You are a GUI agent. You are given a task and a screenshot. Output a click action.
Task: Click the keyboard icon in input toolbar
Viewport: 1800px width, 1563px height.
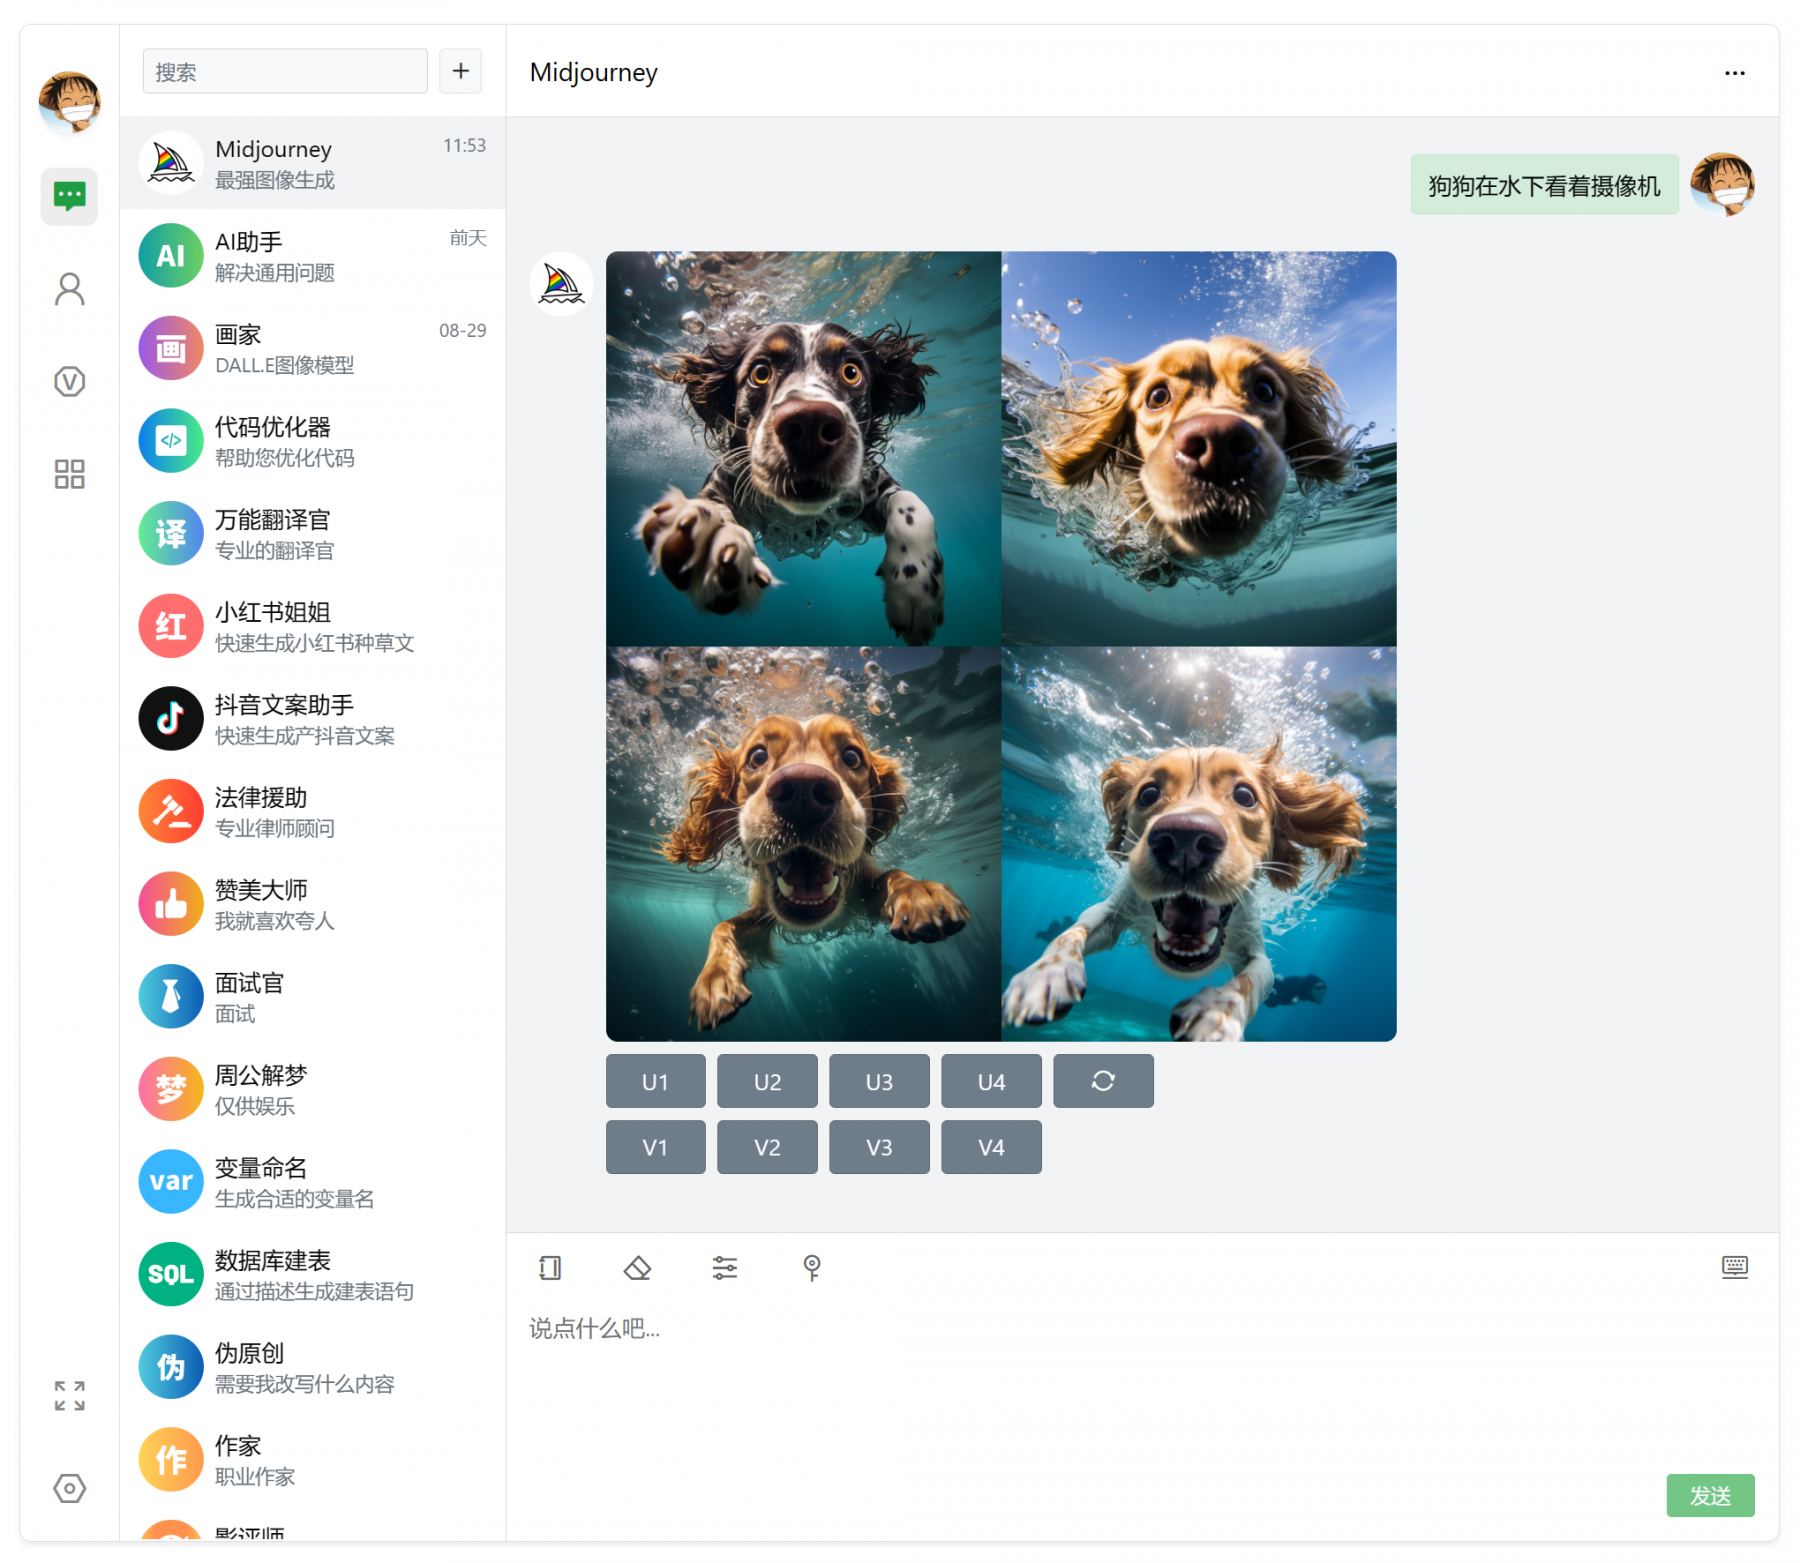(x=1735, y=1267)
